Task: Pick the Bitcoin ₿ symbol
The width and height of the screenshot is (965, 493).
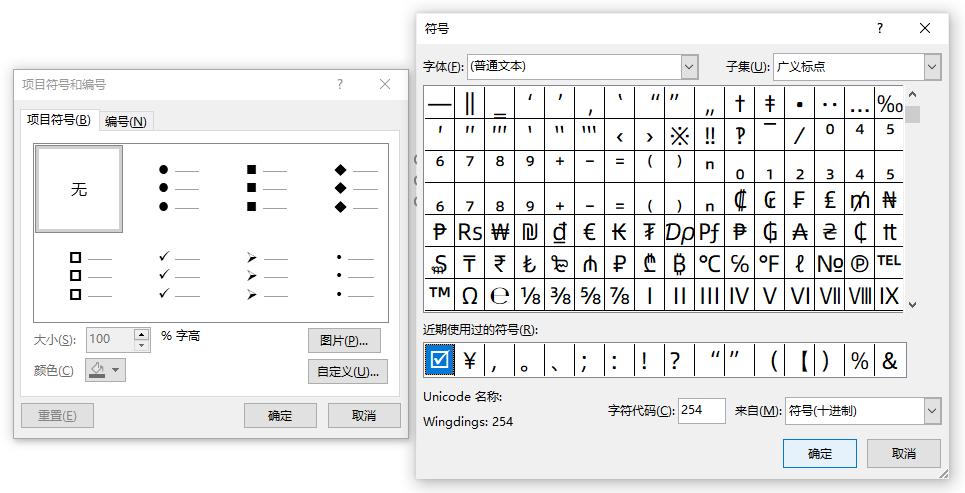Action: point(679,263)
